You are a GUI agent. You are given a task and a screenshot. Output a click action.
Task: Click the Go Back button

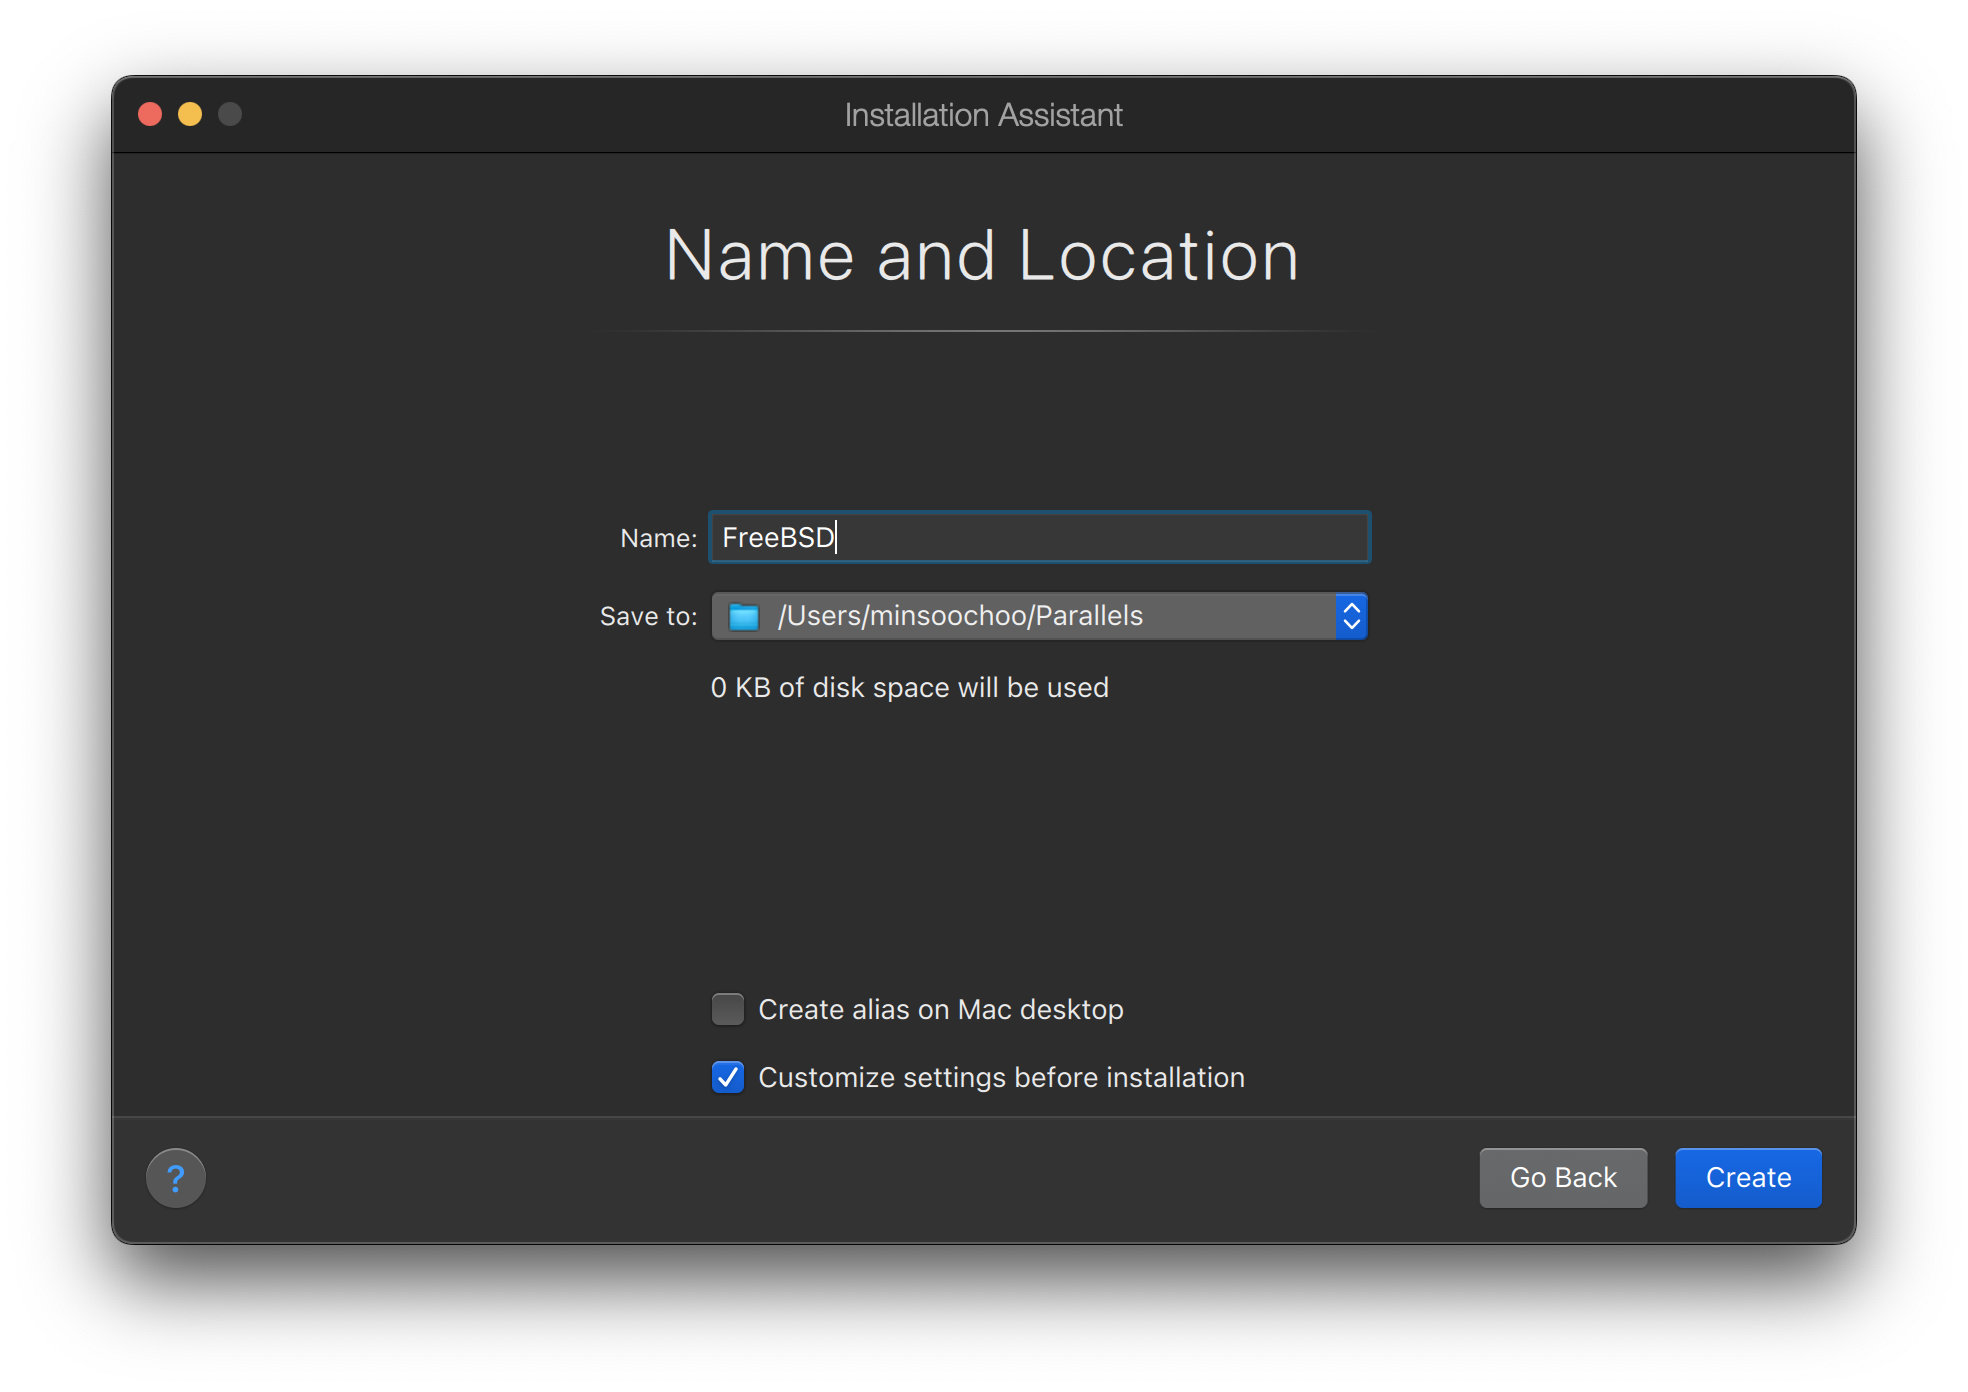[x=1562, y=1178]
